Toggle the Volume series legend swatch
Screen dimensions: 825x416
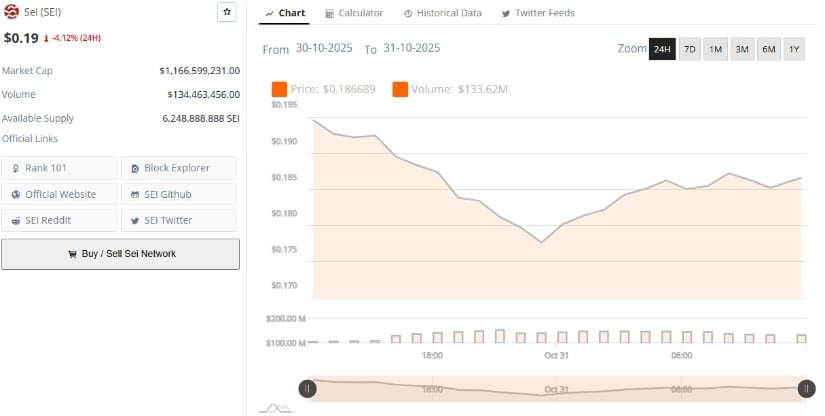(x=400, y=90)
